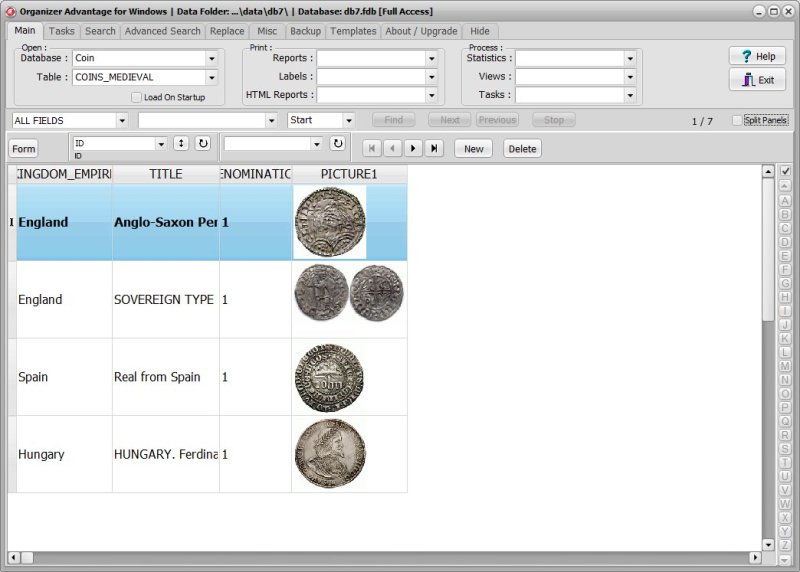This screenshot has height=572, width=800.
Task: Open the Start search position dropdown
Action: tap(349, 120)
